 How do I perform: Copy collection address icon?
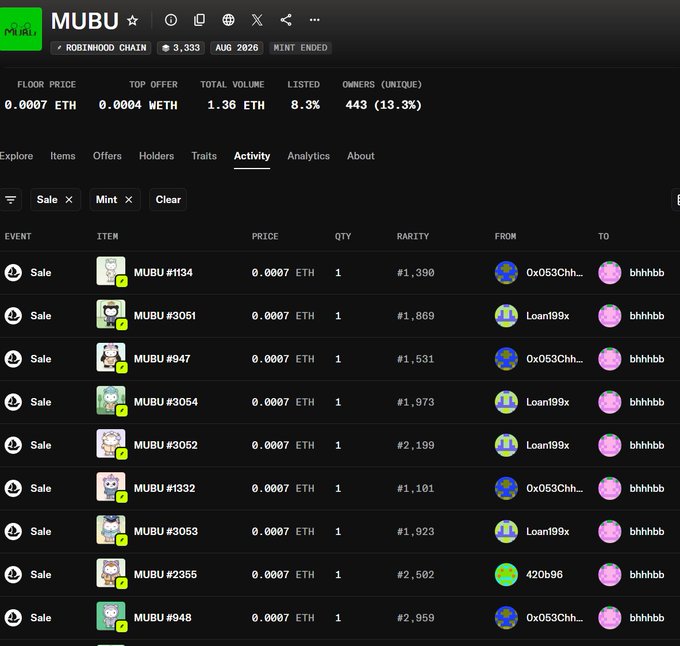[x=199, y=20]
